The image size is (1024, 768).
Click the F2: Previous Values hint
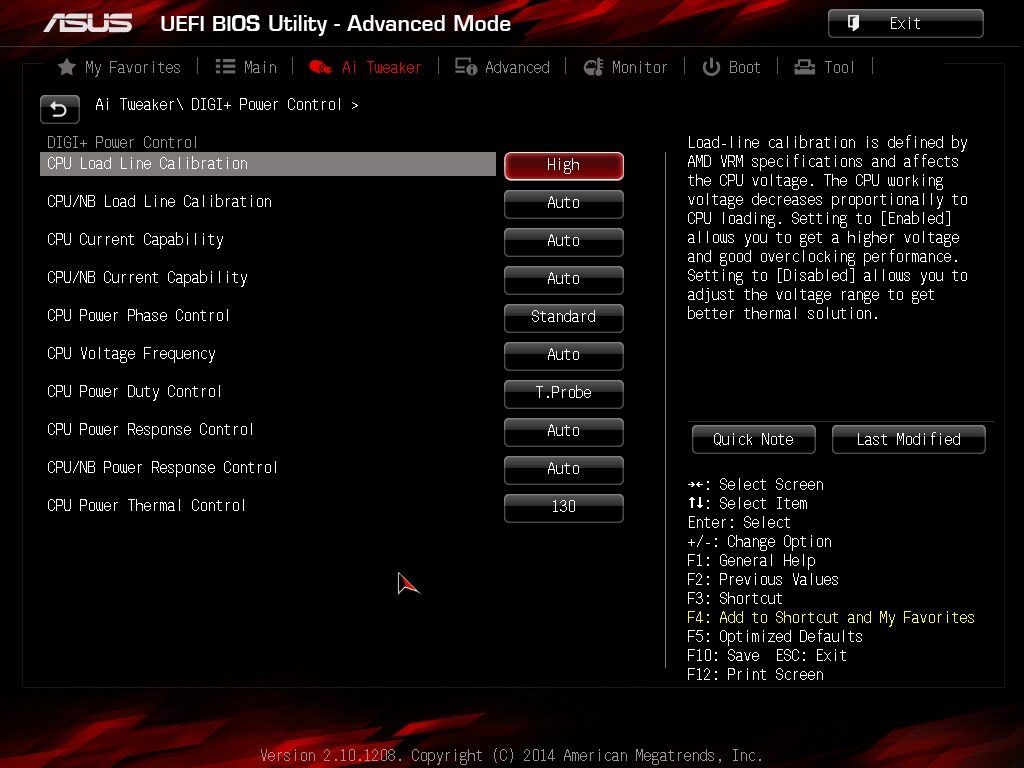click(763, 580)
